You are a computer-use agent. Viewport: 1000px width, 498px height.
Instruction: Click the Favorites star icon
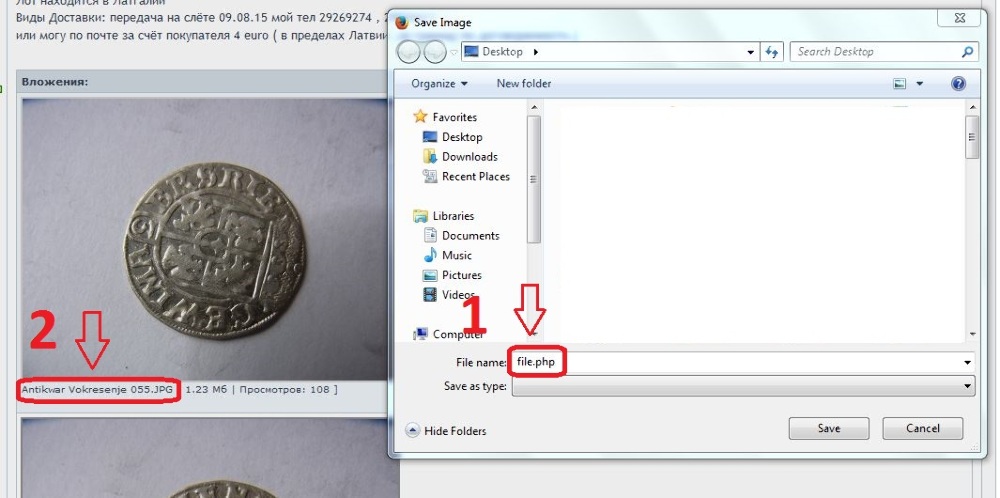tap(420, 117)
